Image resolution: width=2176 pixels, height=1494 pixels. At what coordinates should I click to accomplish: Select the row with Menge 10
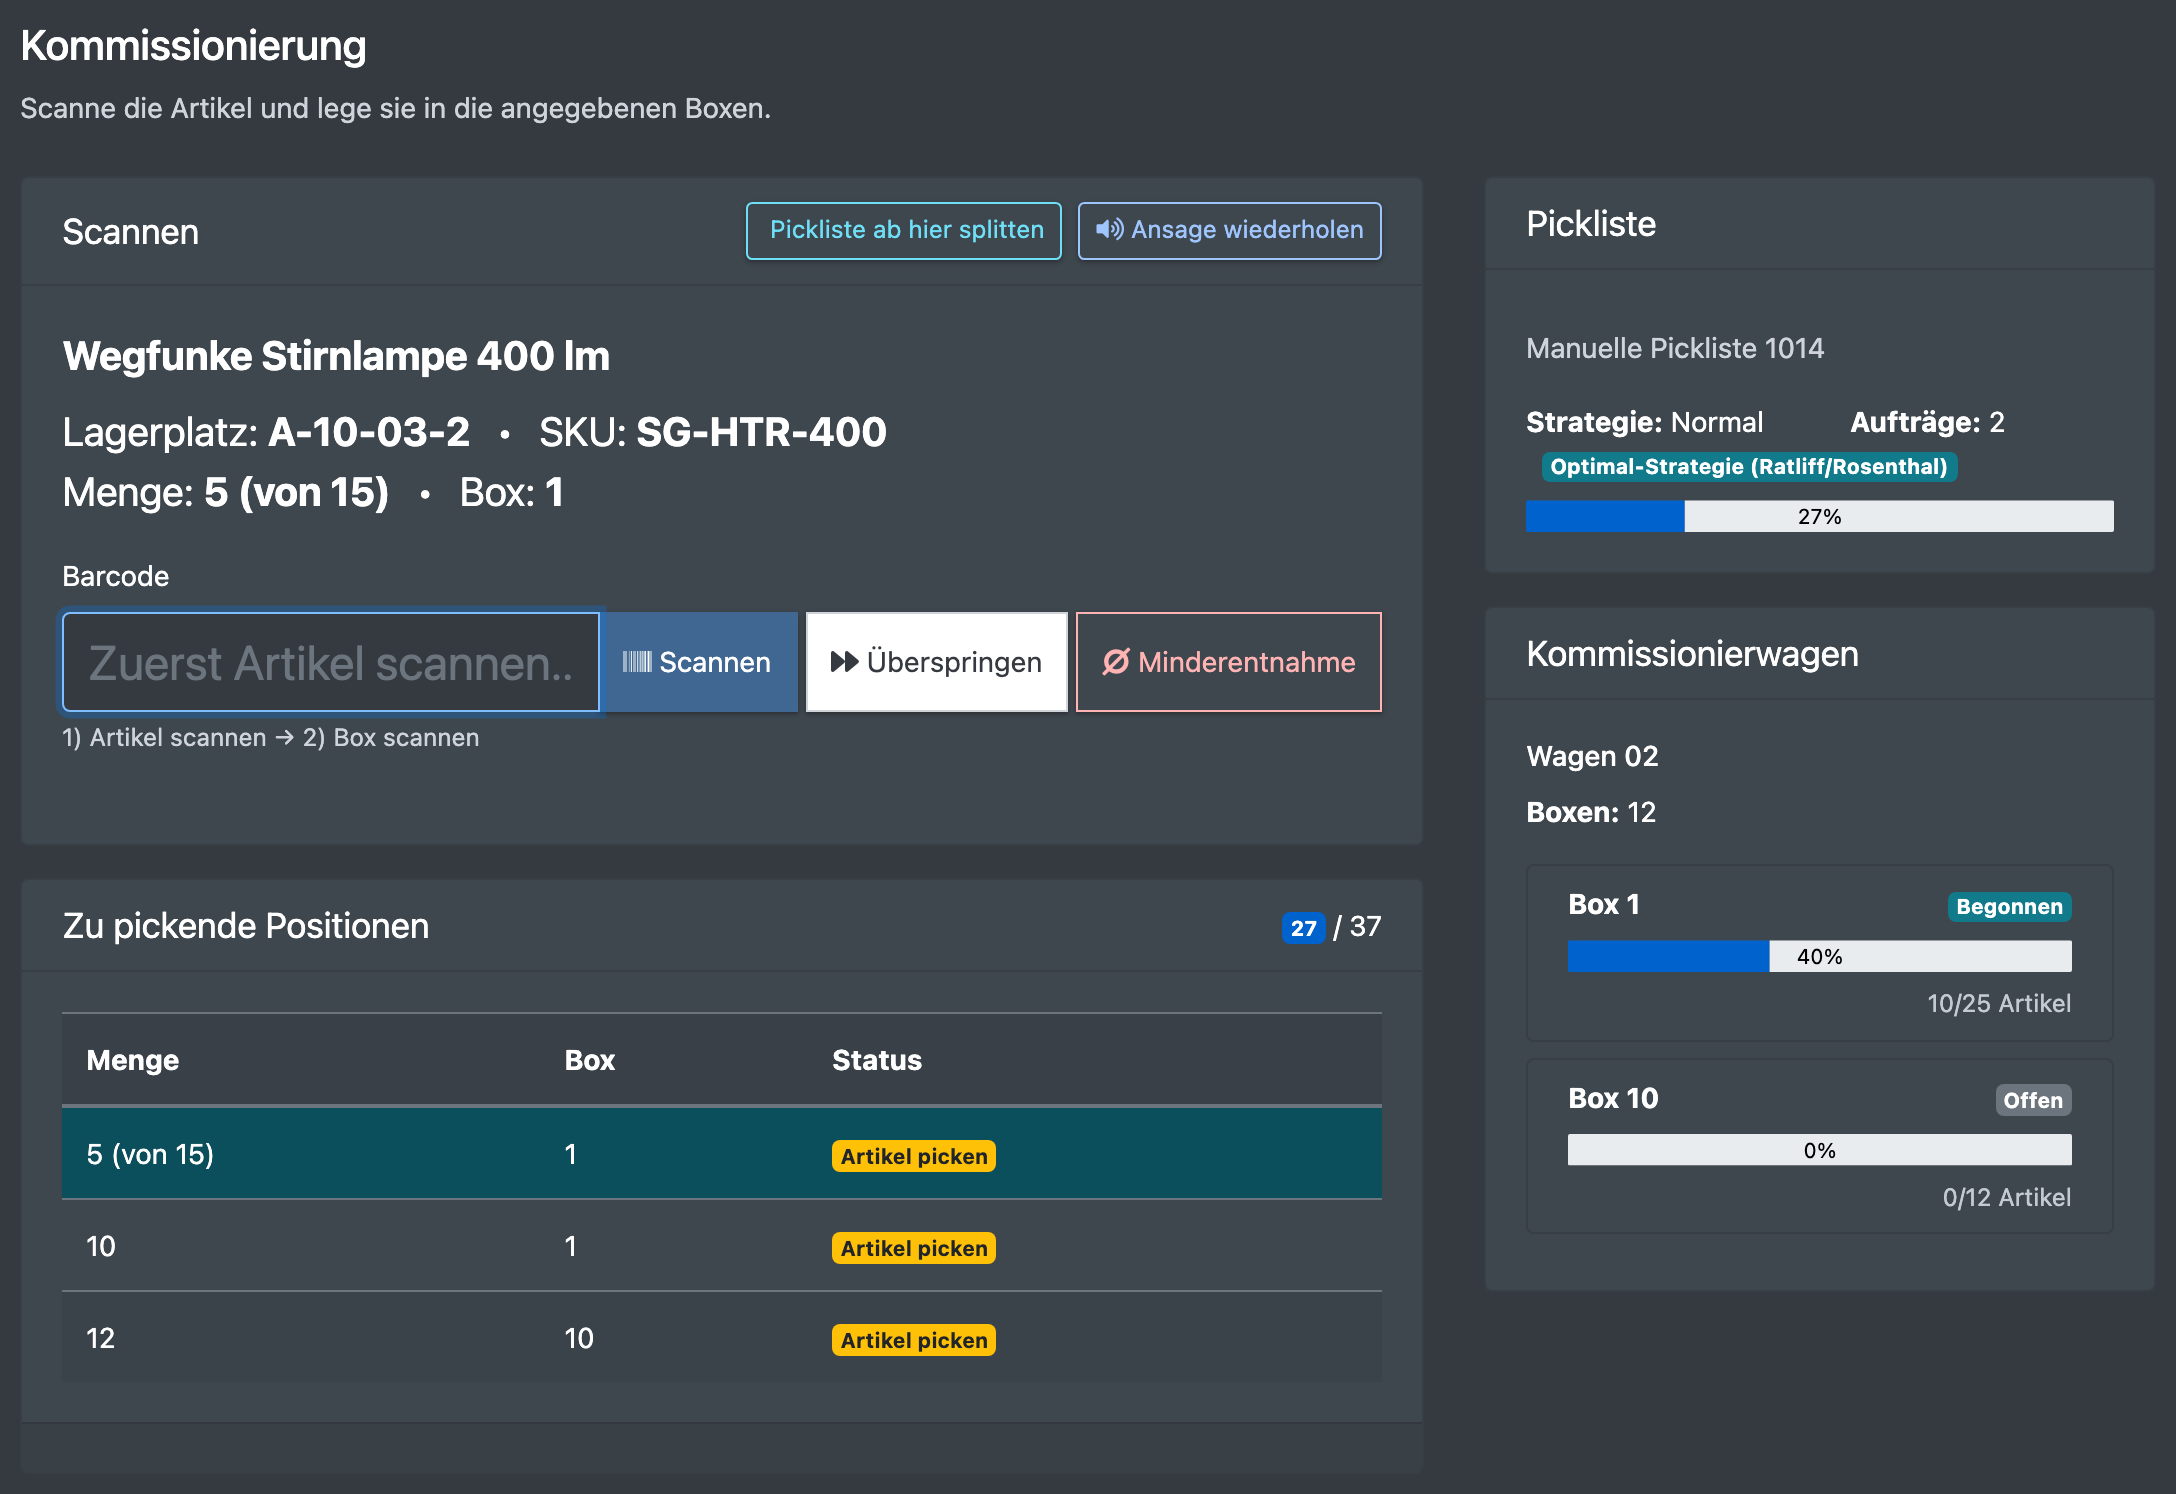(722, 1246)
